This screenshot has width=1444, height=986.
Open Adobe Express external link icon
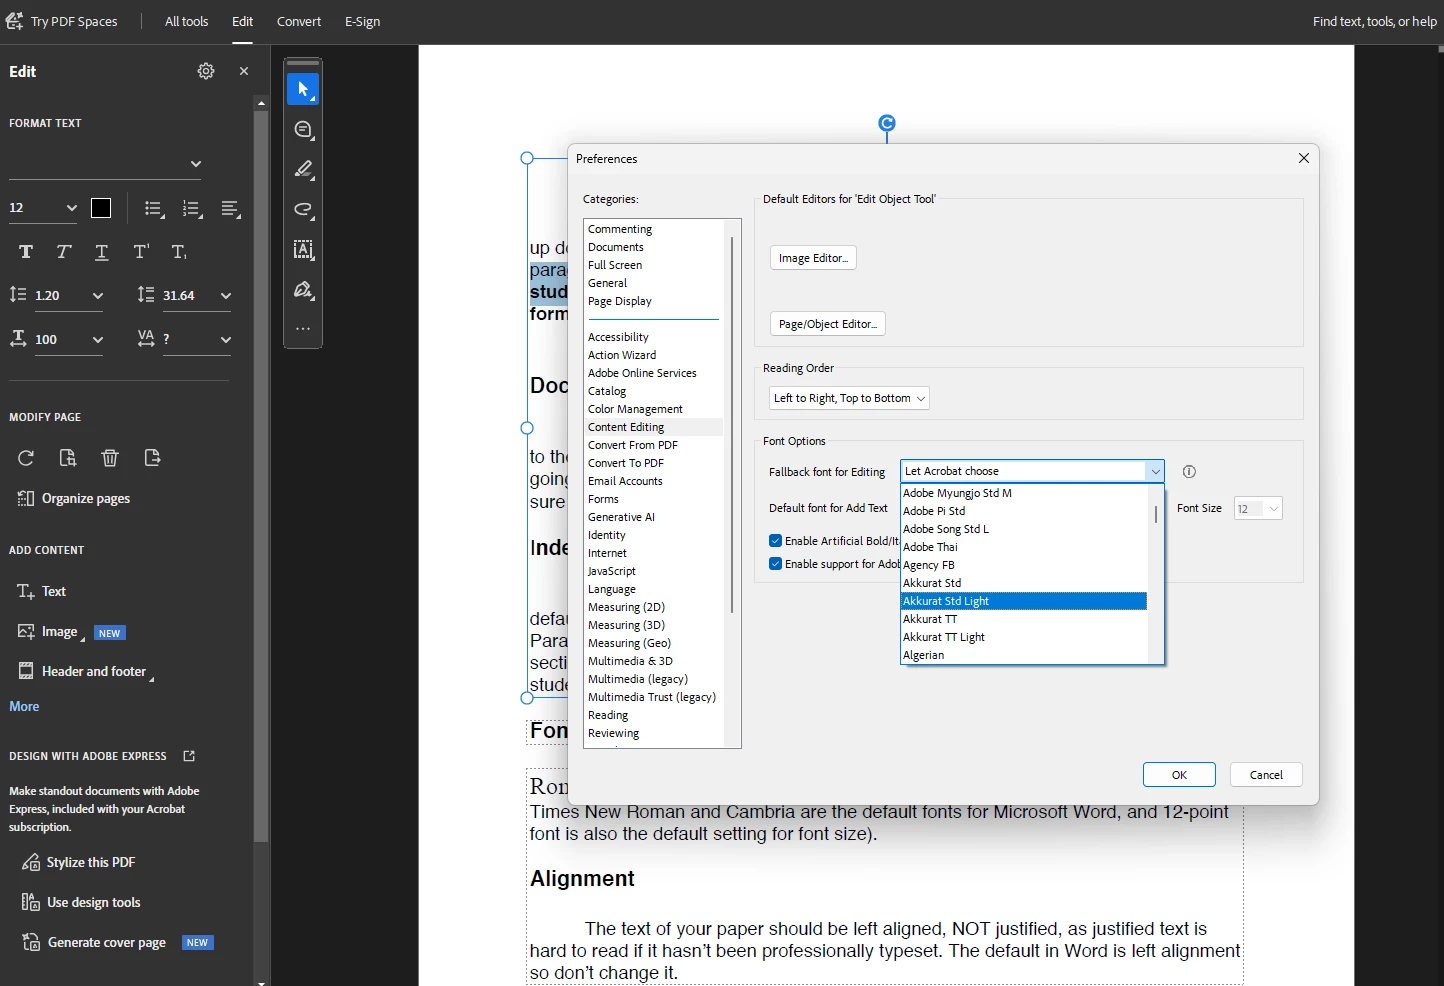tap(189, 756)
